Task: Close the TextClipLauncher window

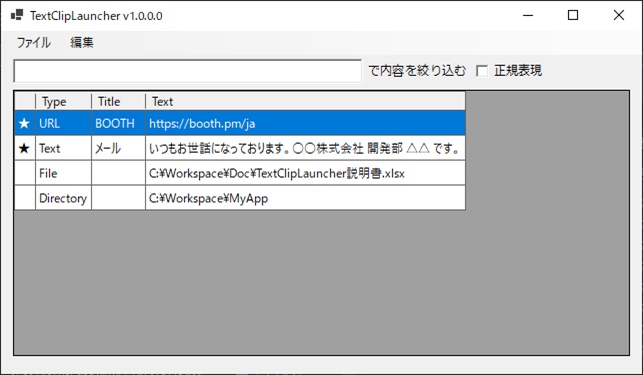Action: tap(619, 15)
